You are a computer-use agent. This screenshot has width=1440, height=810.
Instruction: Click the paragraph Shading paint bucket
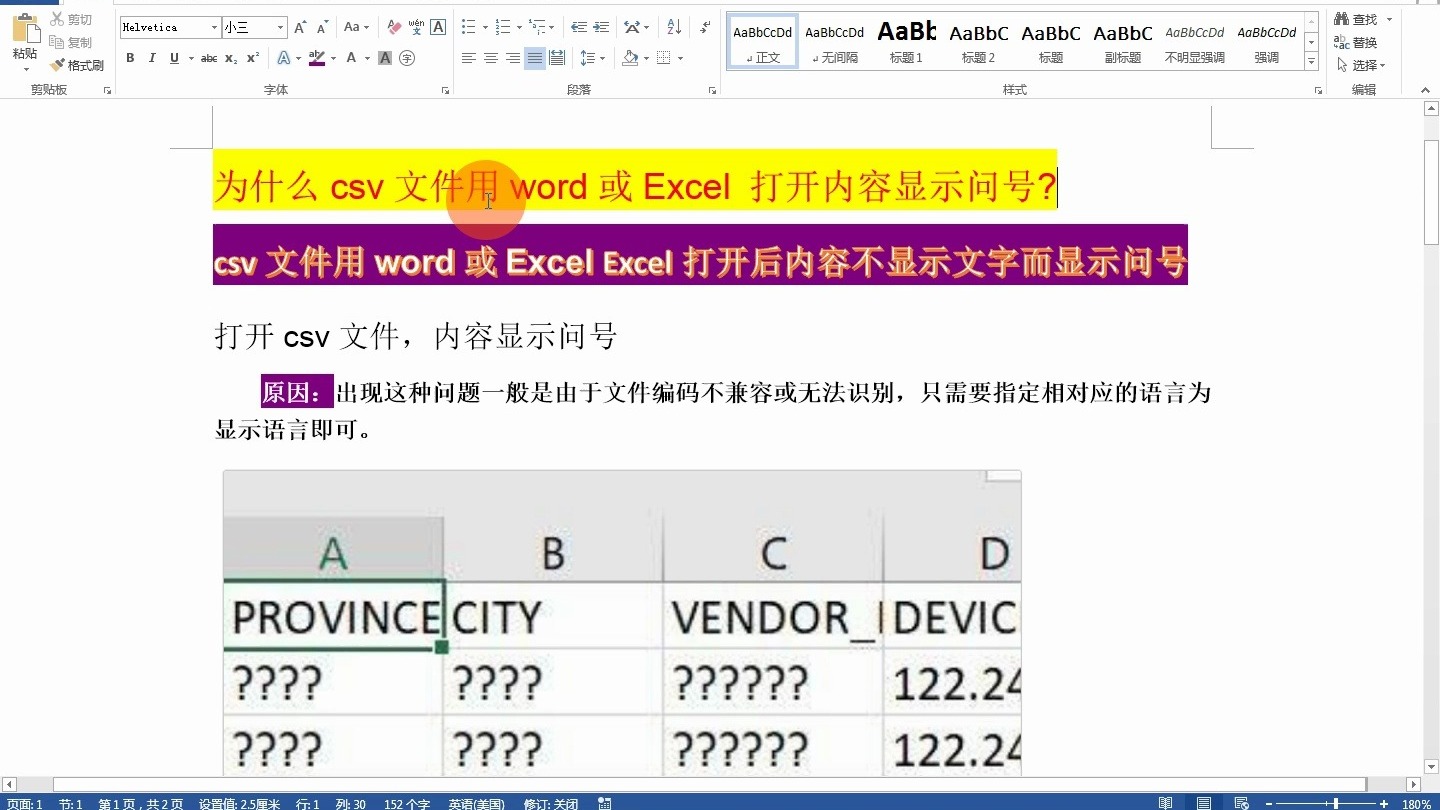pyautogui.click(x=630, y=58)
